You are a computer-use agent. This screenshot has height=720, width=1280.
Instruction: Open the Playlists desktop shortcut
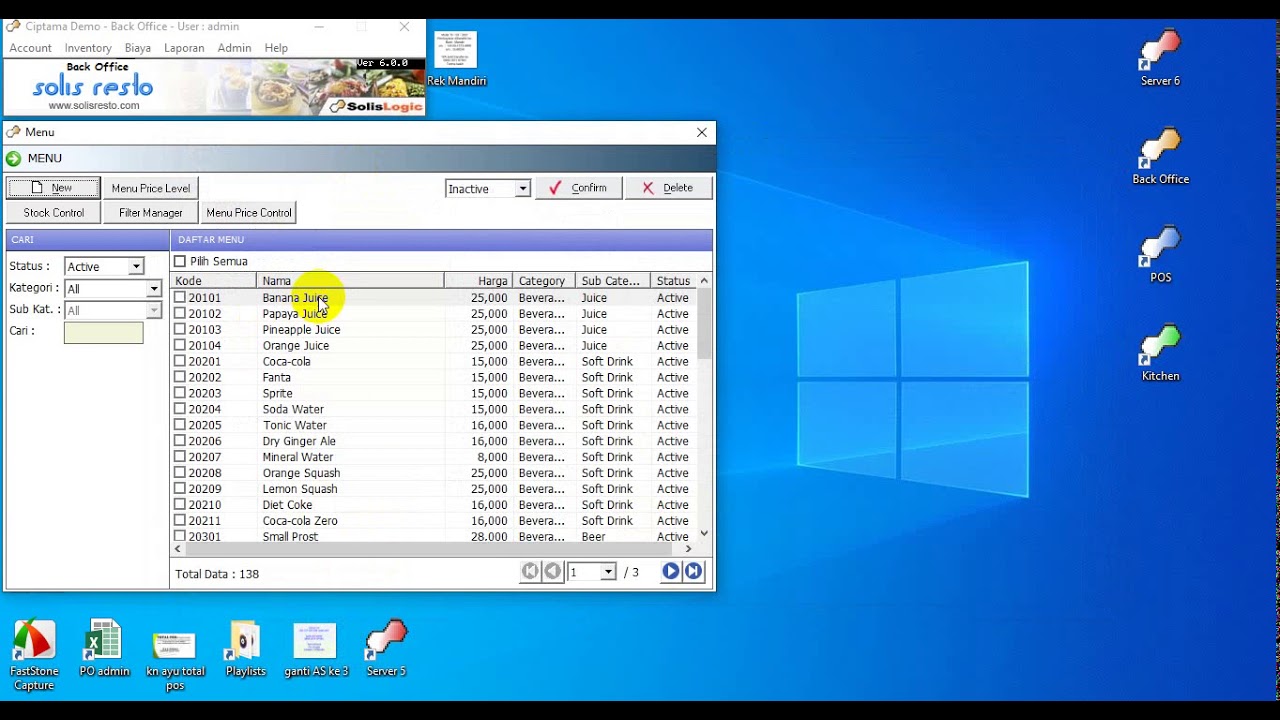click(x=246, y=648)
